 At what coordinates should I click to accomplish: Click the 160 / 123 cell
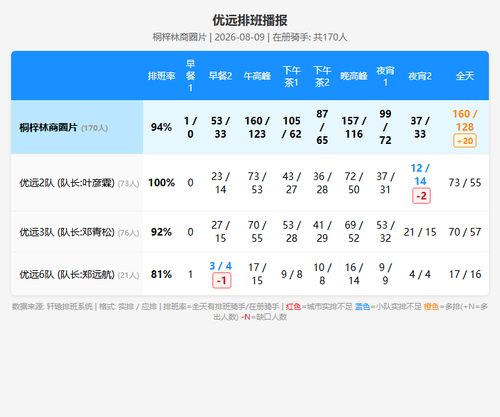click(x=257, y=127)
